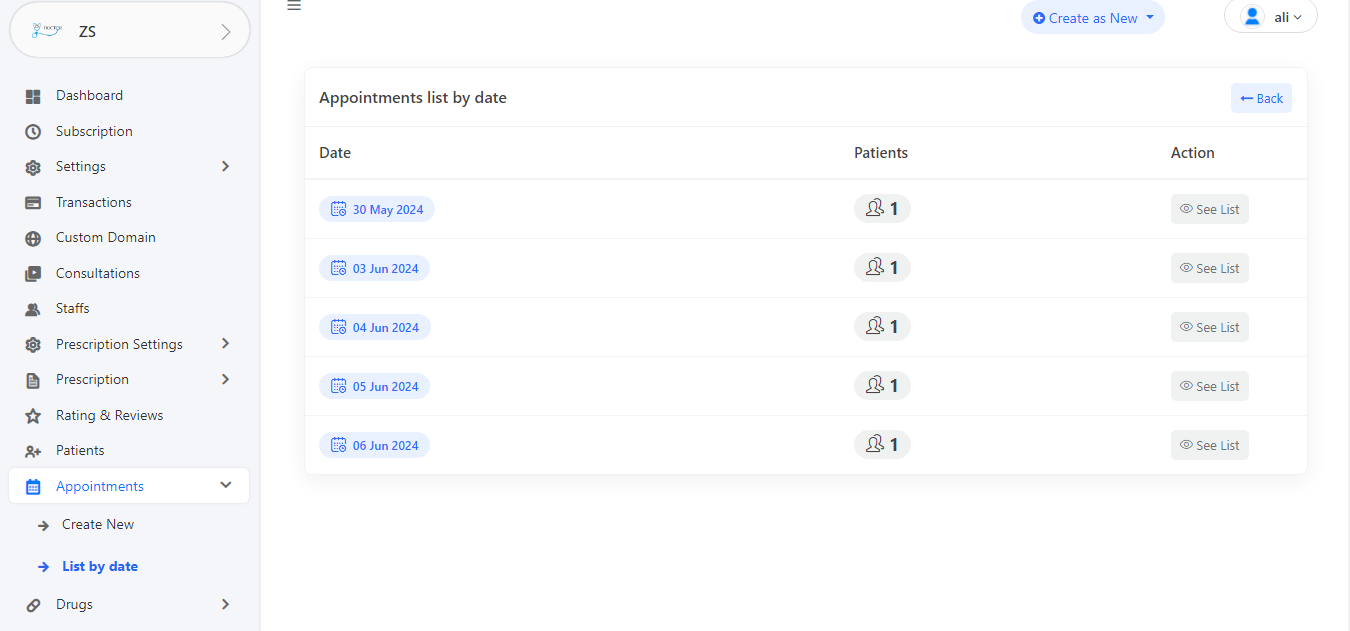Click the Transactions card icon
Screen dimensions: 1350x631
tap(33, 203)
